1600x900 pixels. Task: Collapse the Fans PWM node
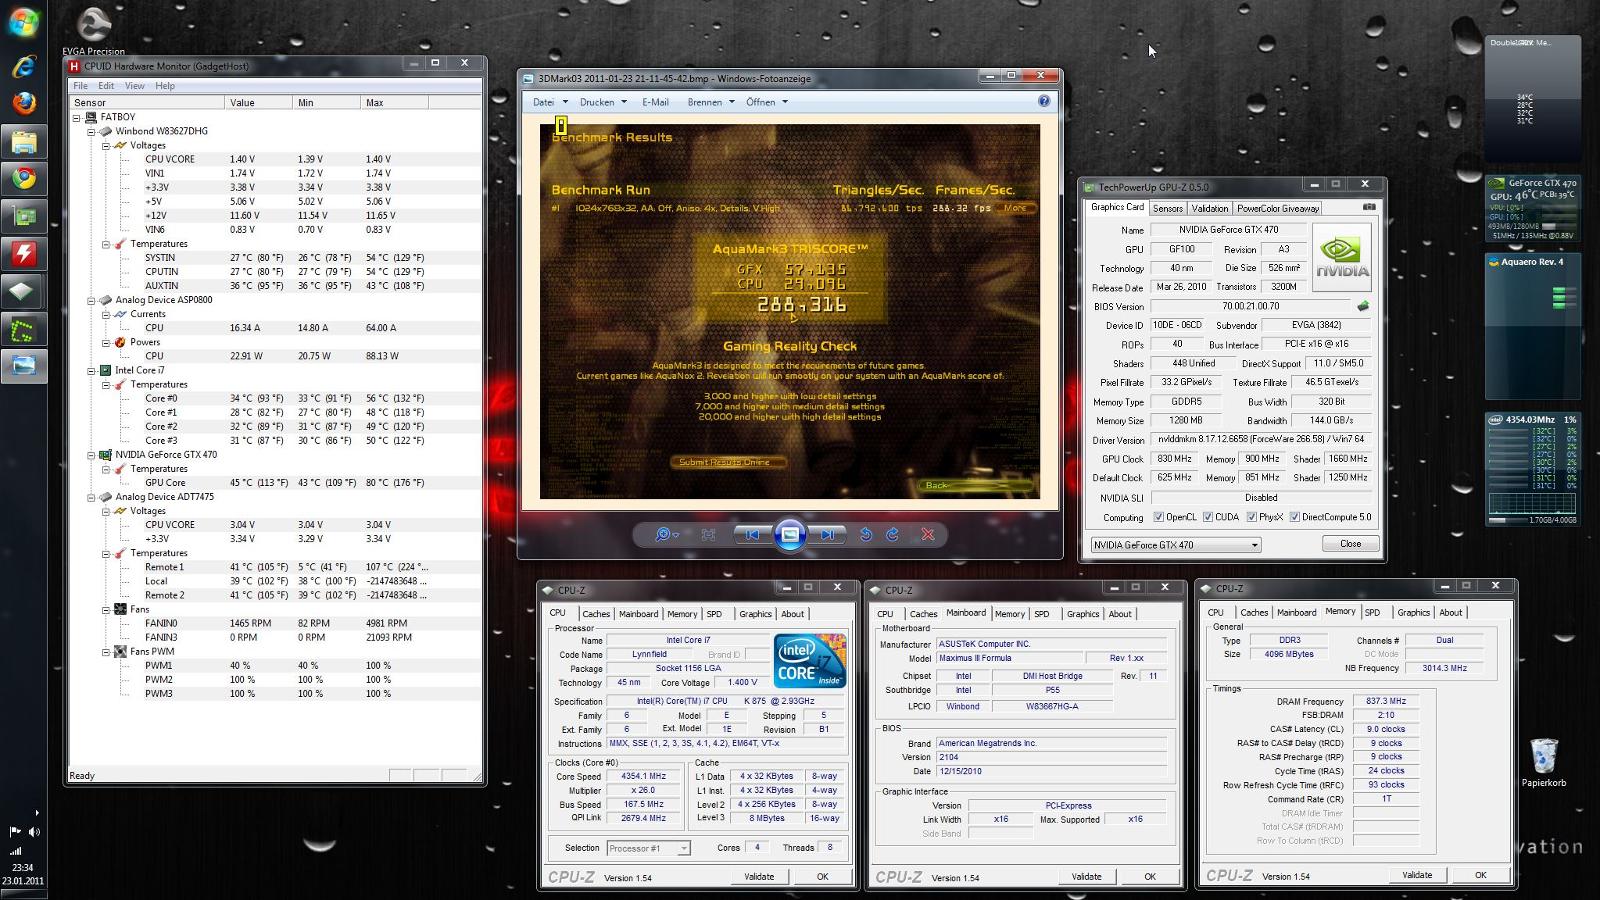(105, 651)
